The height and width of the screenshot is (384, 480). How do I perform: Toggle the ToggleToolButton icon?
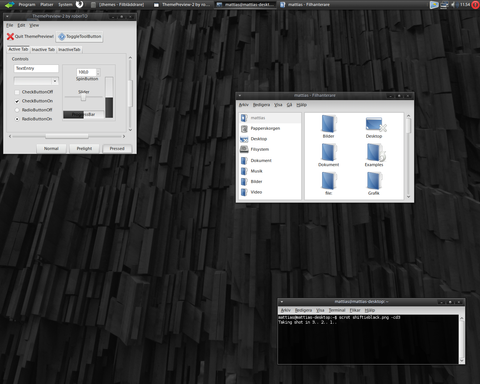62,37
